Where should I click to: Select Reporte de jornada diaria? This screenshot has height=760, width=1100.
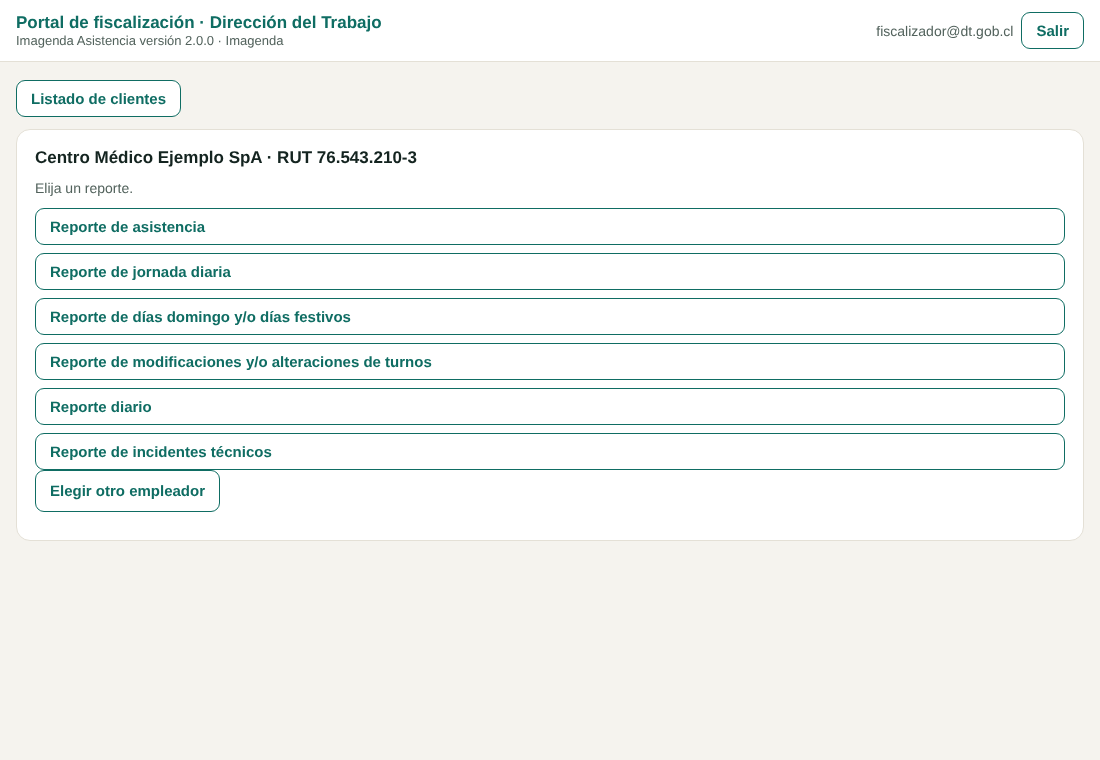(x=550, y=272)
